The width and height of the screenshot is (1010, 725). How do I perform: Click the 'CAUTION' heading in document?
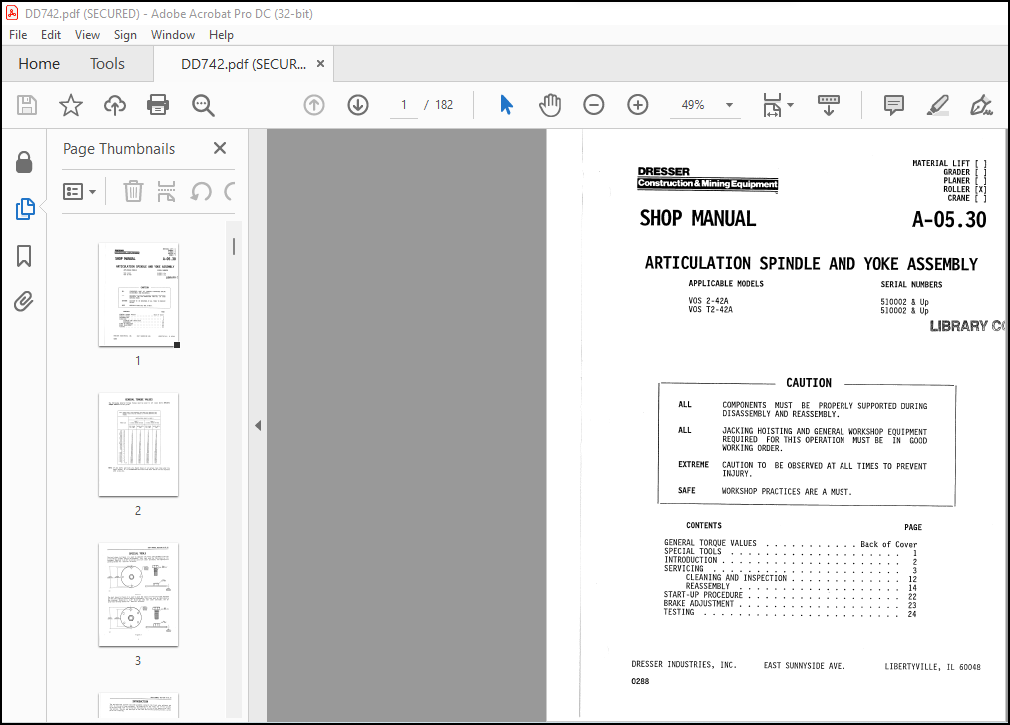pyautogui.click(x=808, y=382)
